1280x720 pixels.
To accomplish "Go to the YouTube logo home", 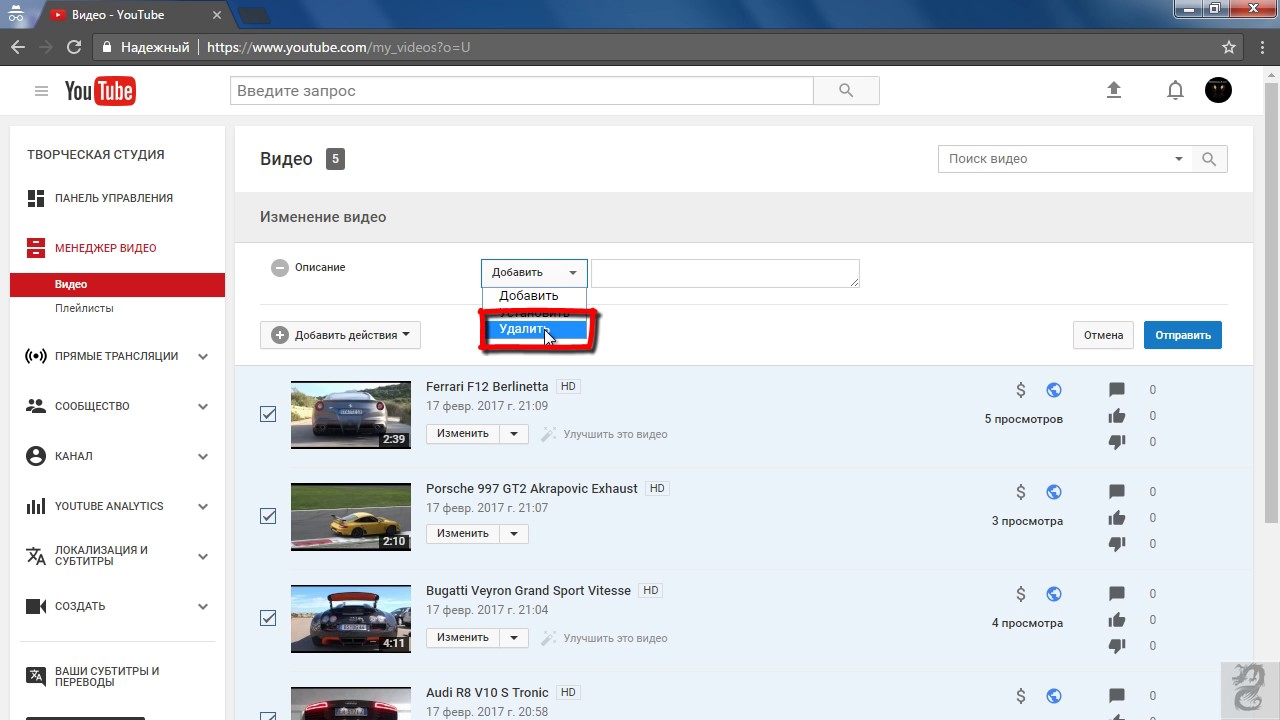I will 100,91.
